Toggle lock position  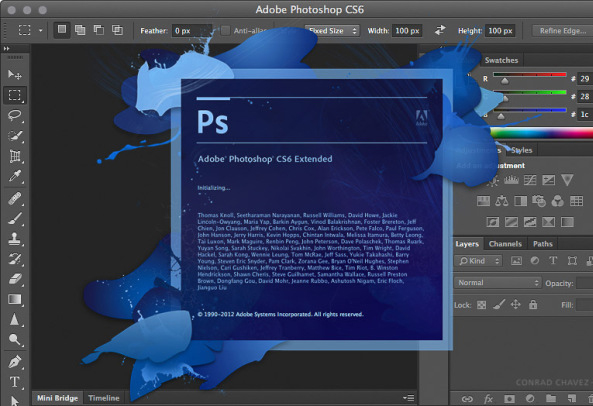(x=515, y=304)
